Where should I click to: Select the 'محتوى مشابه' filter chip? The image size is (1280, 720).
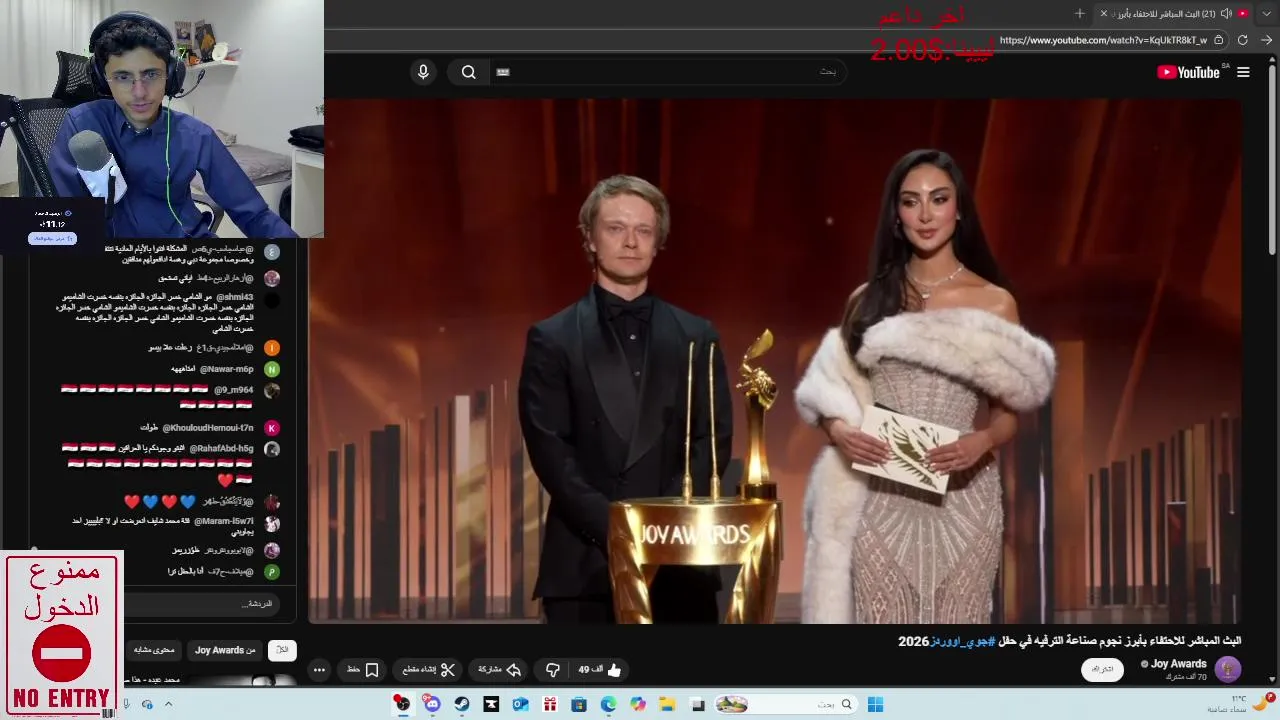pyautogui.click(x=154, y=650)
